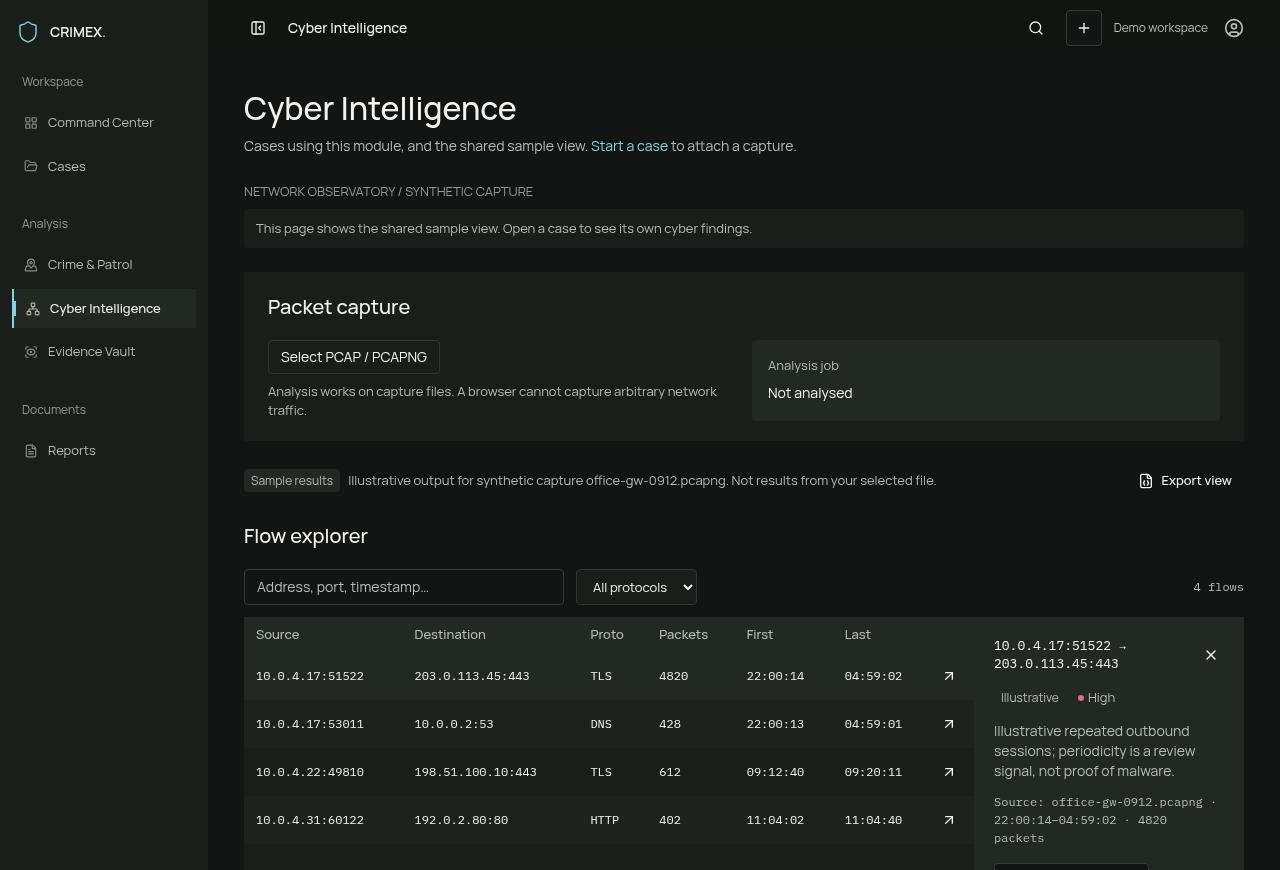Click the Source column header
Viewport: 1280px width, 870px height.
(277, 635)
